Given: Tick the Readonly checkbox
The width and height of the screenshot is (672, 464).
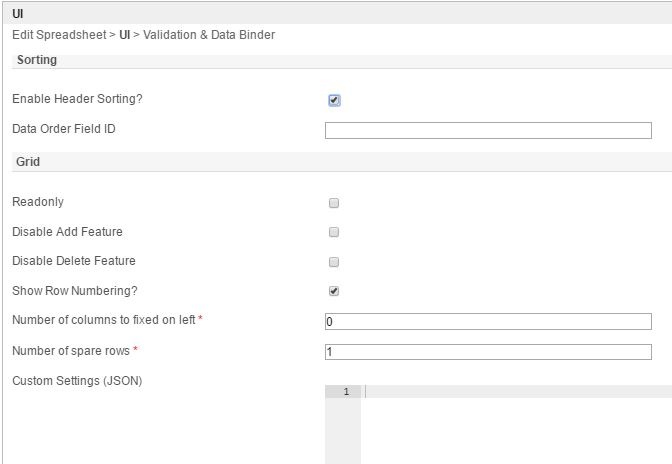Looking at the screenshot, I should point(334,202).
